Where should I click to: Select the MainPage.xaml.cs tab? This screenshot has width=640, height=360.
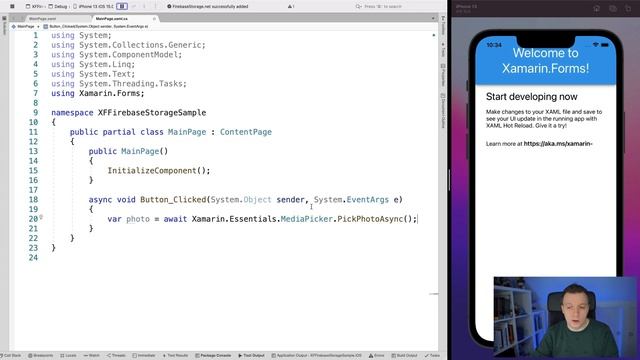pyautogui.click(x=111, y=19)
